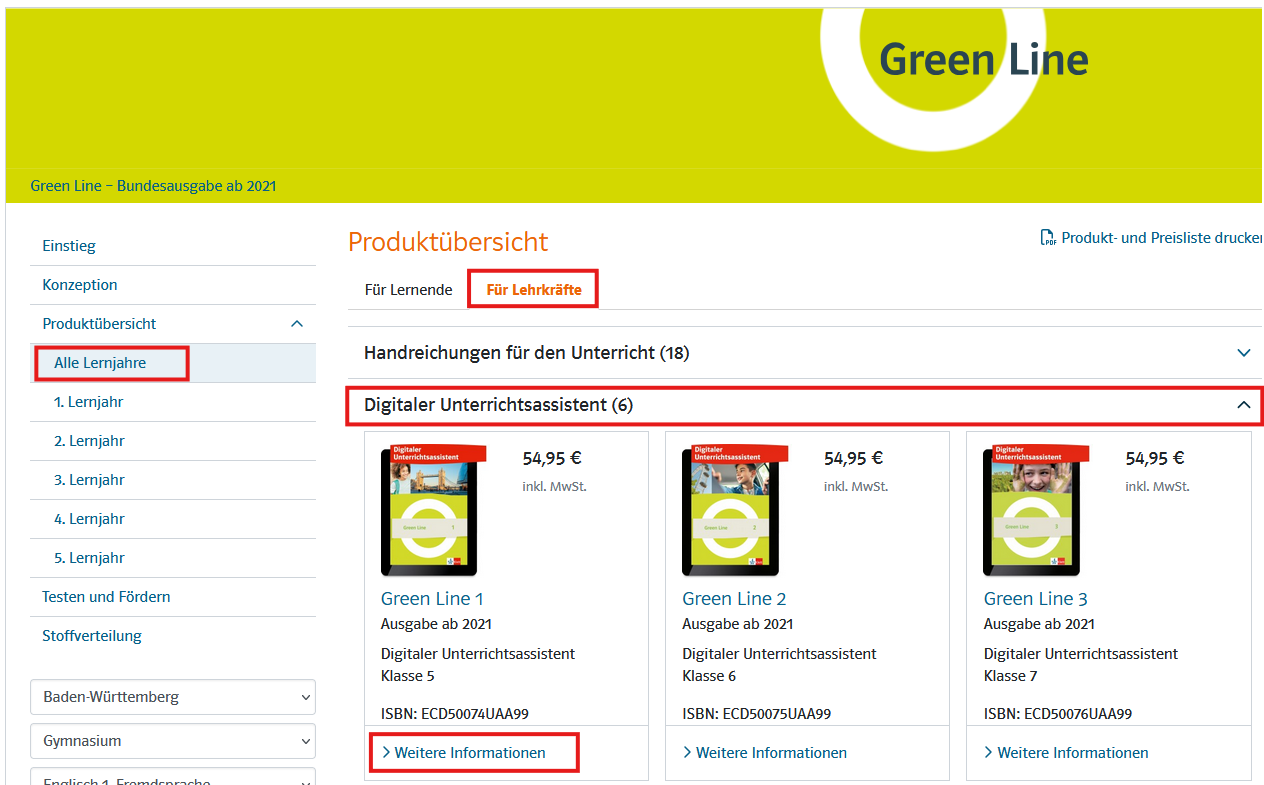This screenshot has height=785, width=1264.
Task: Click the ISBN: ECD50075UAA99 text
Action: 757,714
